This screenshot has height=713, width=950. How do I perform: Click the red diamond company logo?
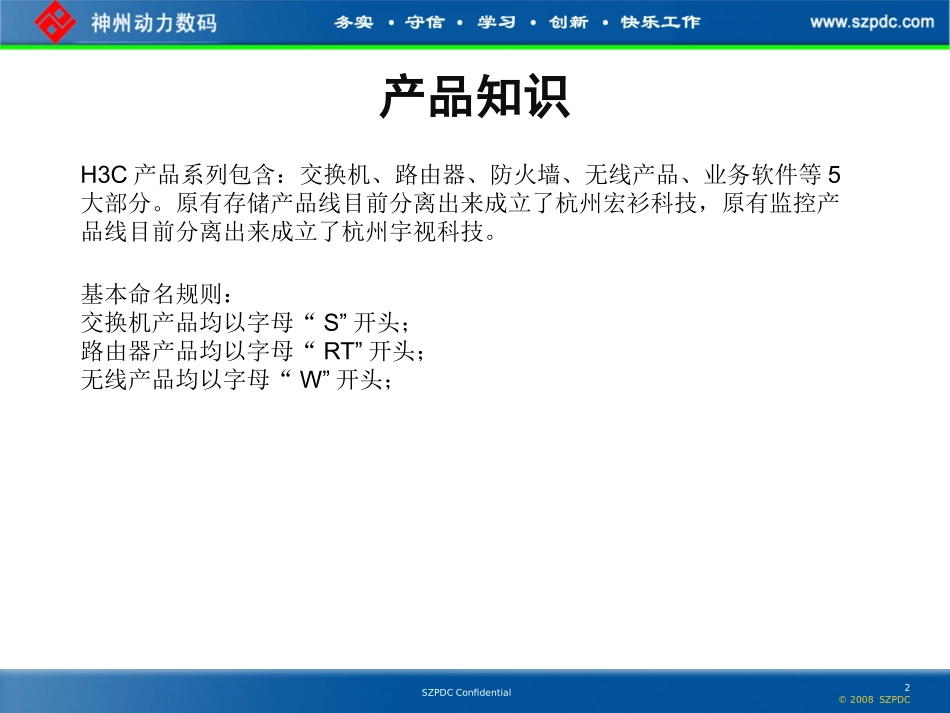click(x=55, y=22)
